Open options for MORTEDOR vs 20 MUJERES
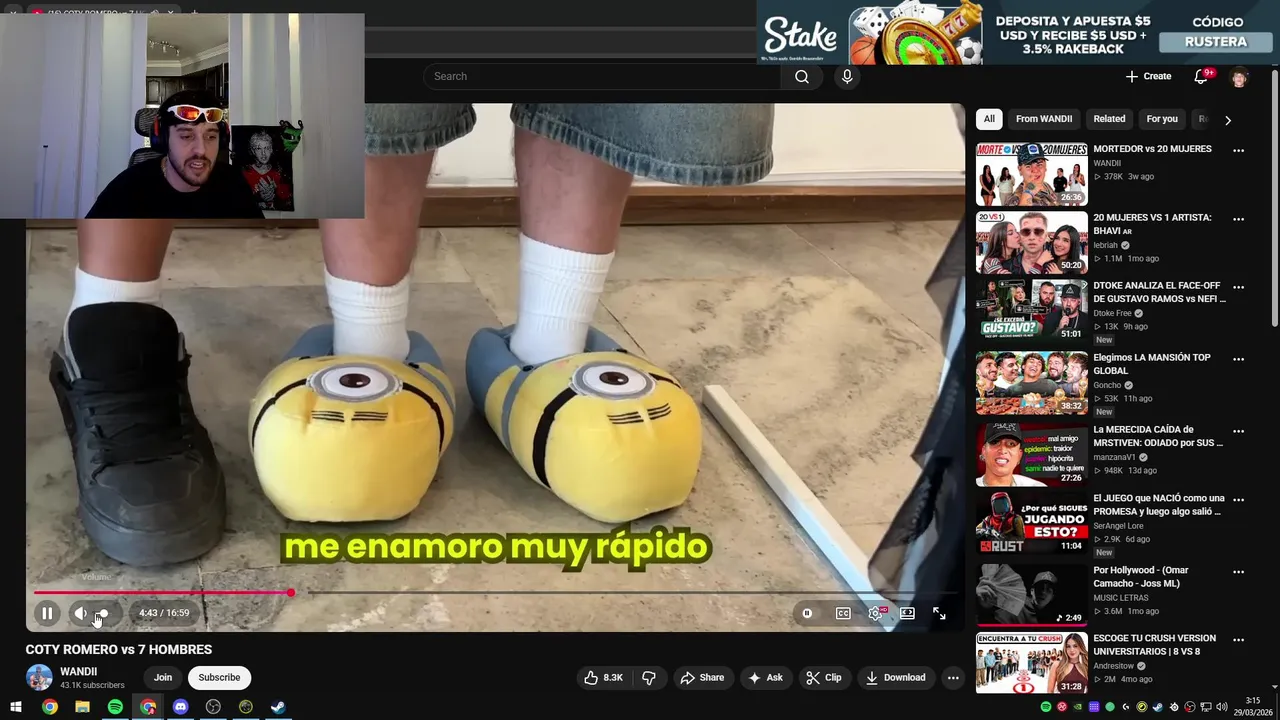The image size is (1280, 720). pyautogui.click(x=1238, y=151)
